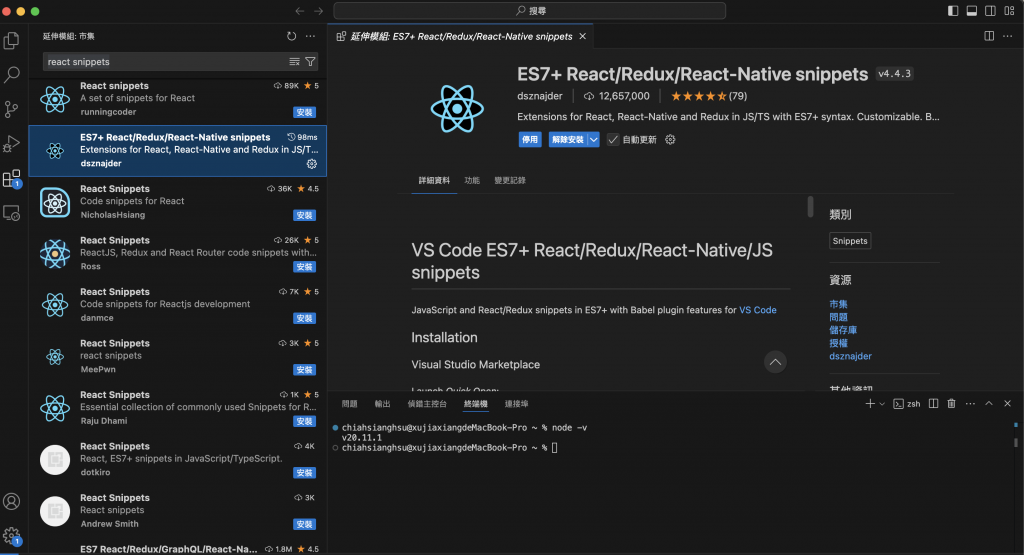Open the 偵錯主控台 debug console tab
This screenshot has height=555, width=1024.
pyautogui.click(x=426, y=404)
